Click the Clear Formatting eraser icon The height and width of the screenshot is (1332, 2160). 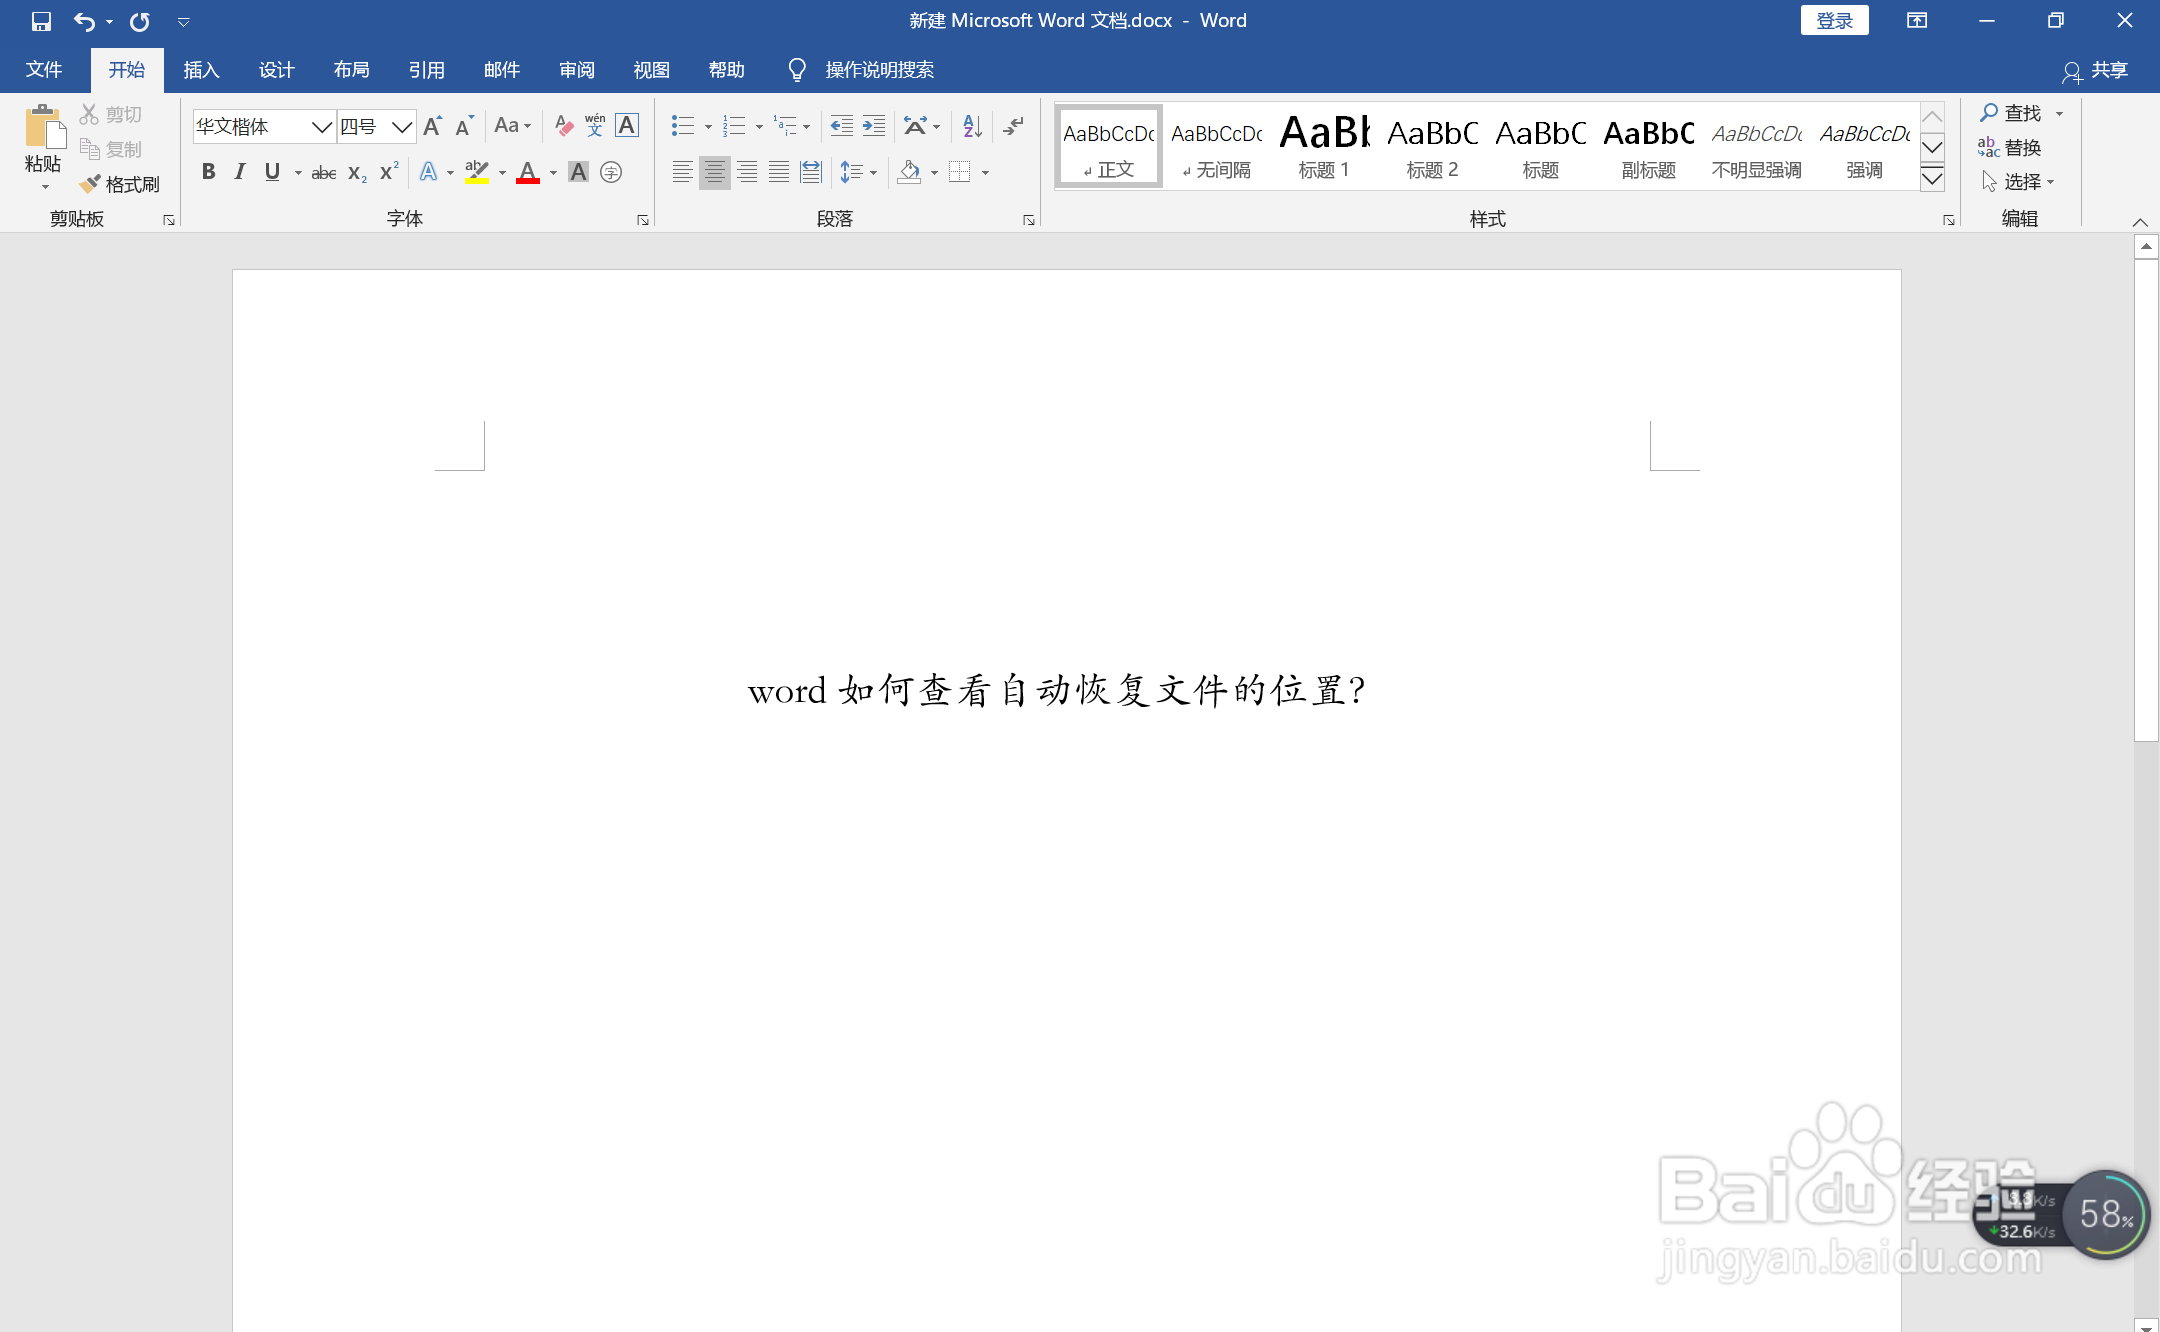pos(563,126)
